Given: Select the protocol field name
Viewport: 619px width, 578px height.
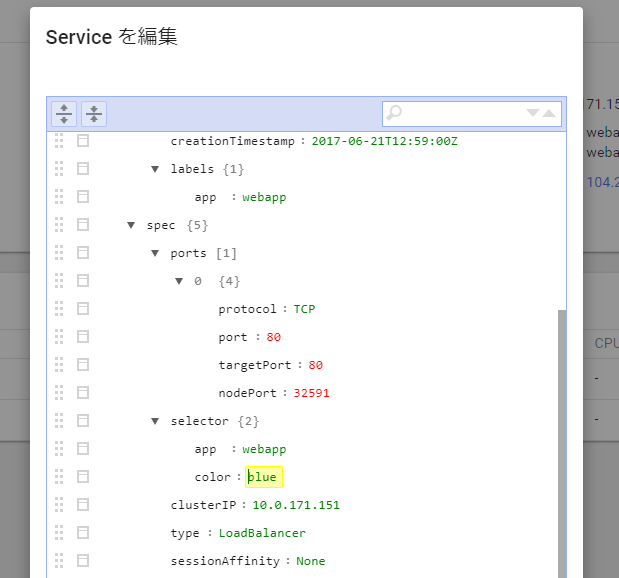Looking at the screenshot, I should click(248, 309).
